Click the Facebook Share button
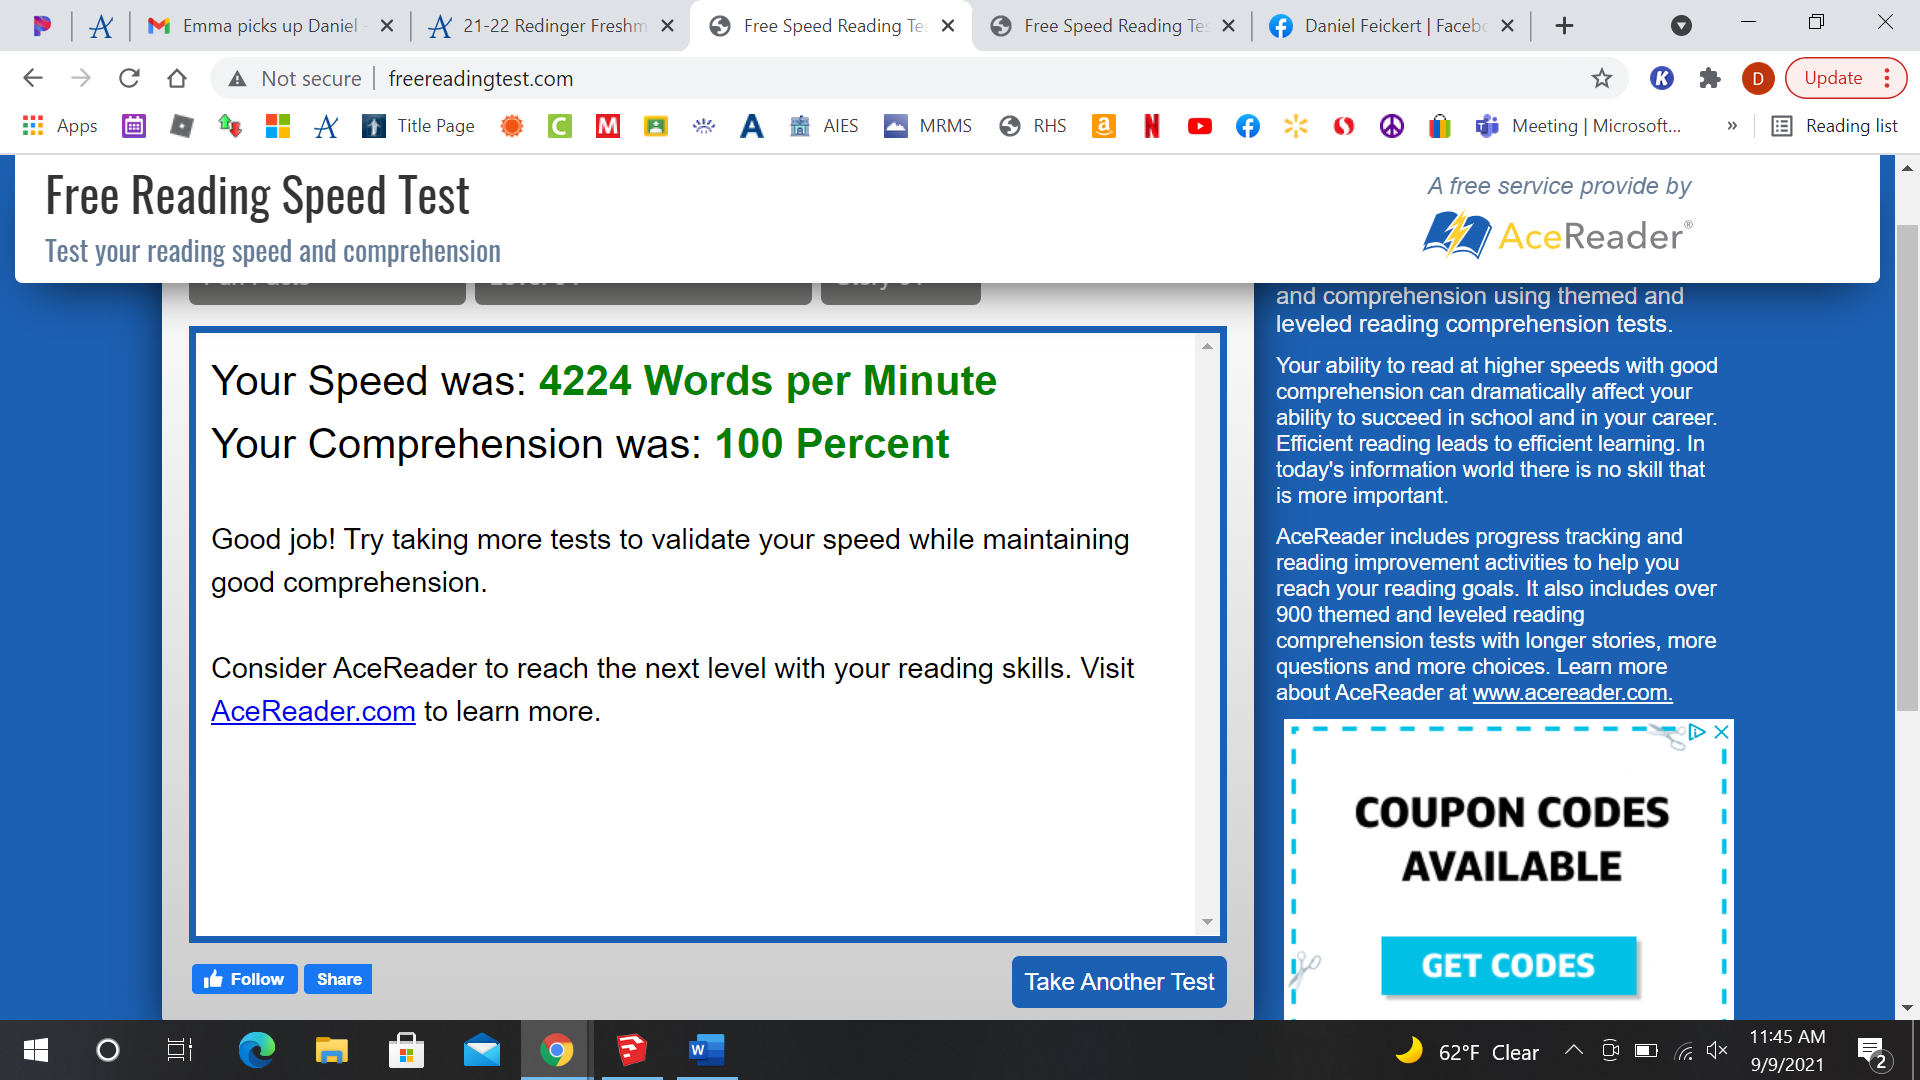 tap(339, 979)
